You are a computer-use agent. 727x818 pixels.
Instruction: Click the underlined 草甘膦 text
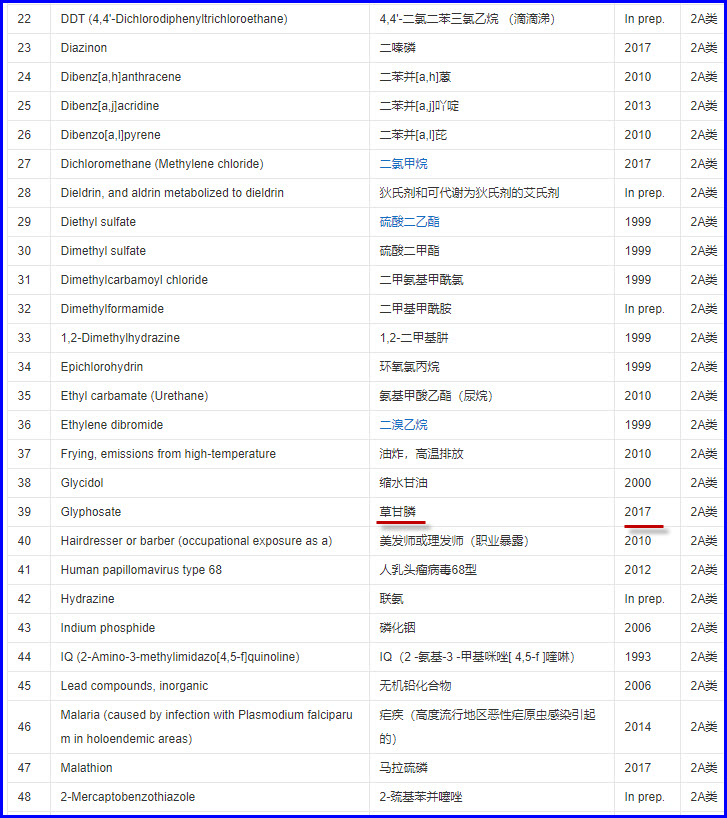pyautogui.click(x=397, y=512)
